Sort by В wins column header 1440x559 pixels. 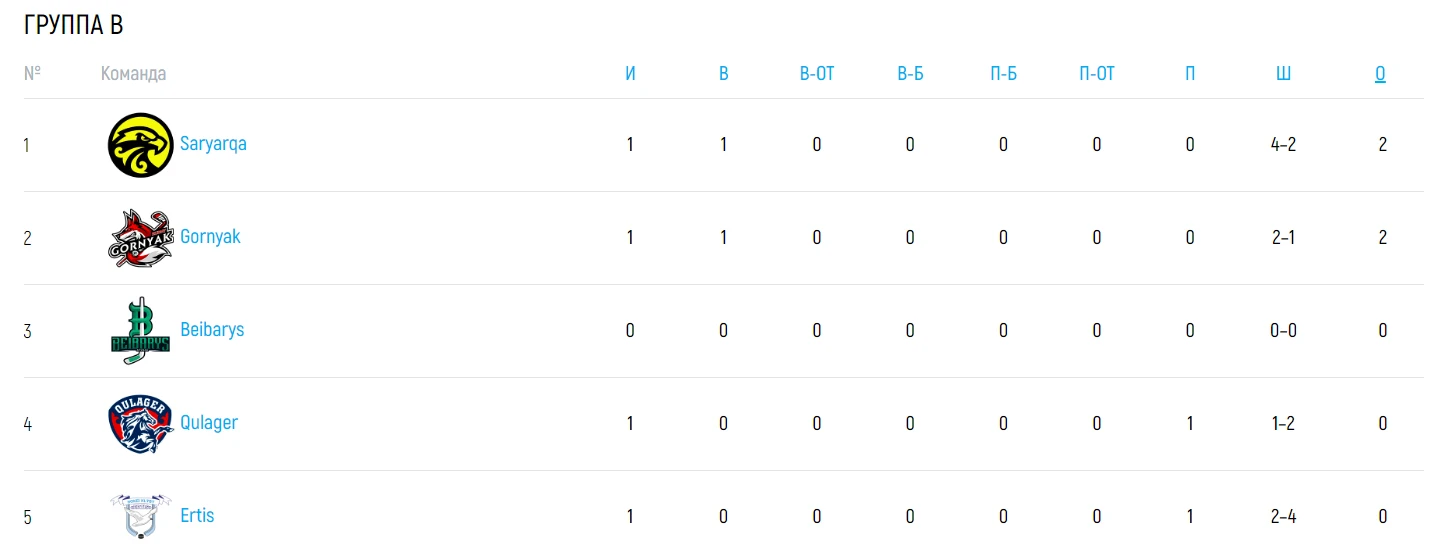(x=724, y=74)
